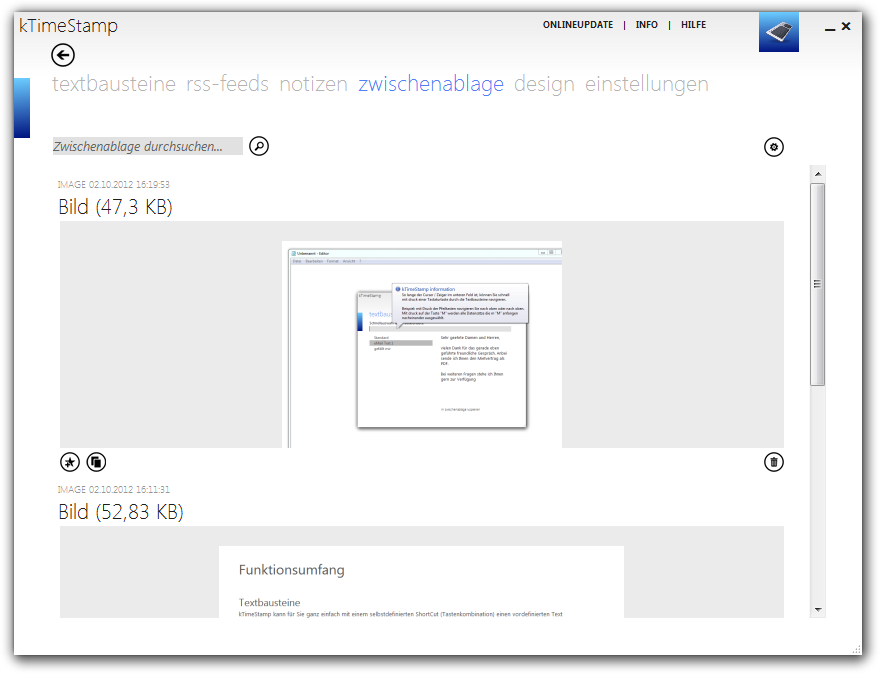
Task: Click the vertical scrollbar thumb
Action: (x=818, y=284)
